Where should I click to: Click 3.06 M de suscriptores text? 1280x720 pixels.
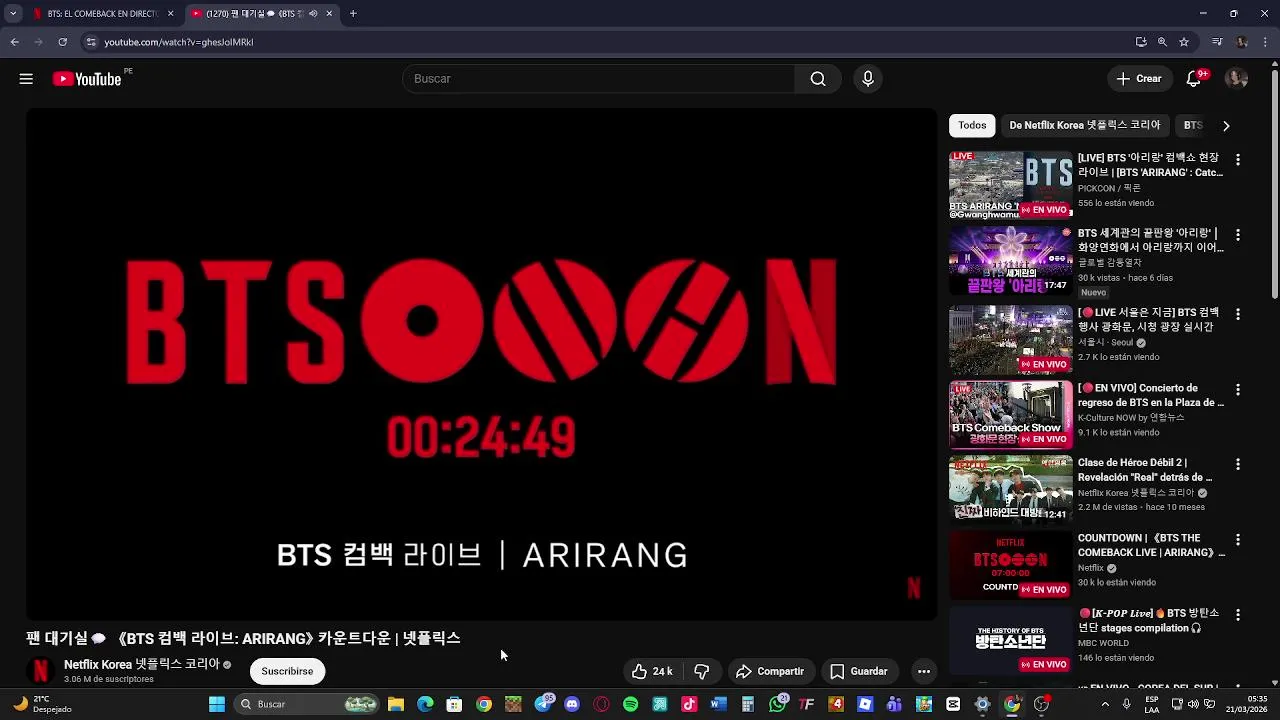point(109,680)
